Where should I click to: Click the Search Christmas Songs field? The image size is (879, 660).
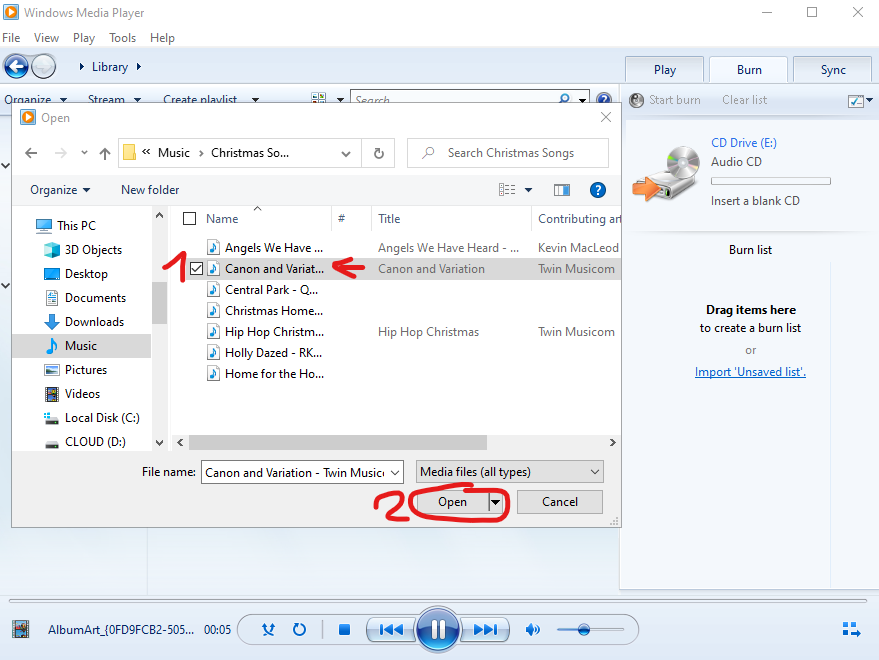508,153
